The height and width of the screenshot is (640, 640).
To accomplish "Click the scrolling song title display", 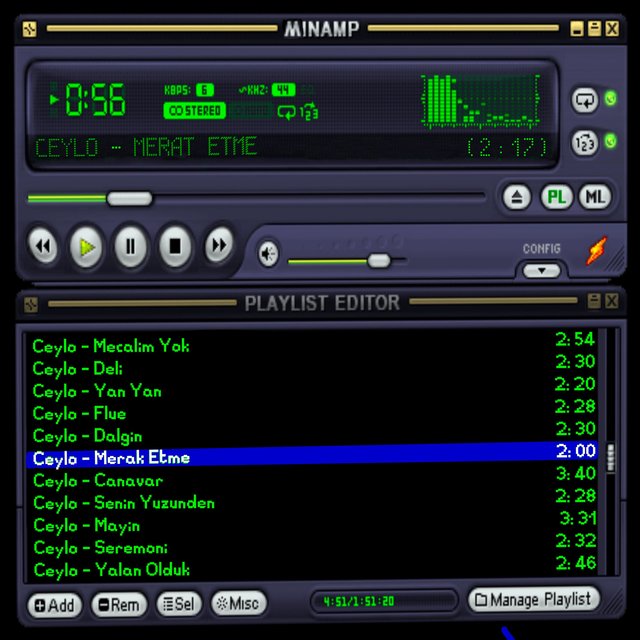I will (146, 147).
